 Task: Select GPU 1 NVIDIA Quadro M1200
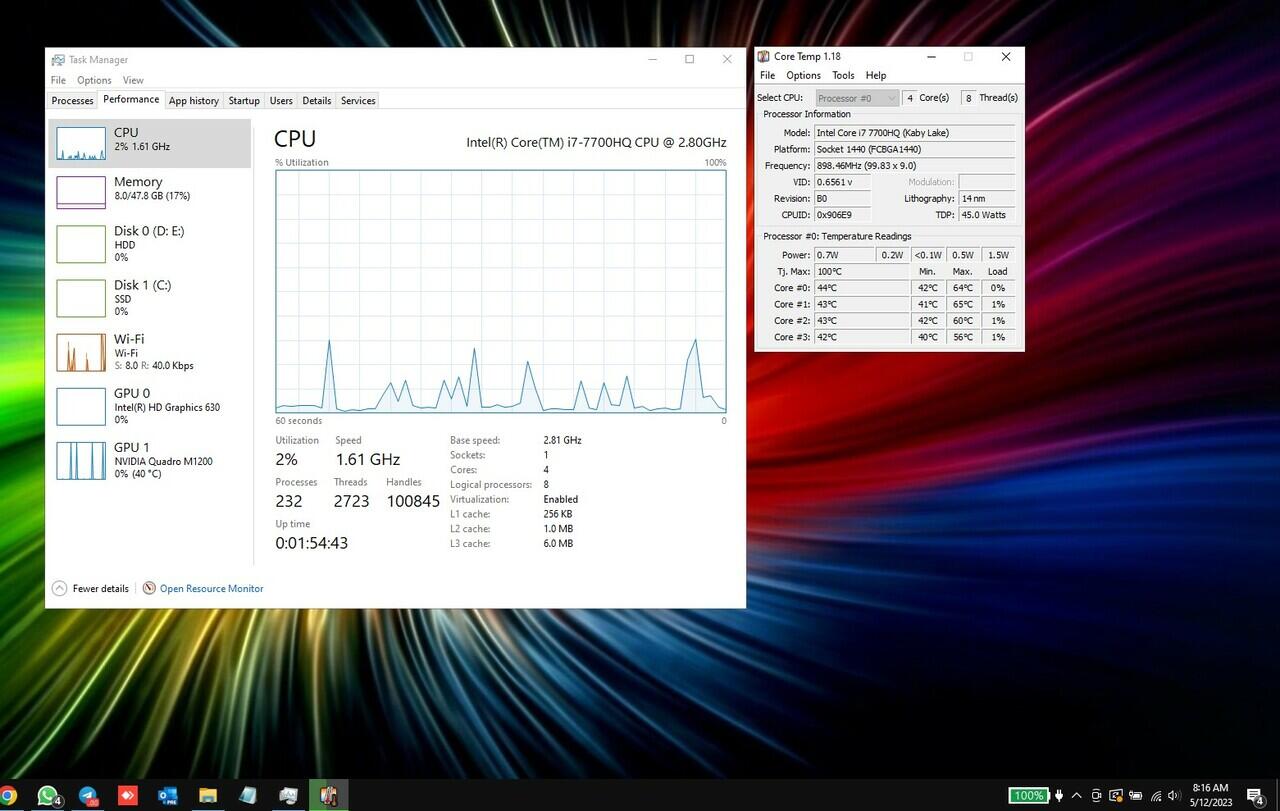(x=149, y=460)
